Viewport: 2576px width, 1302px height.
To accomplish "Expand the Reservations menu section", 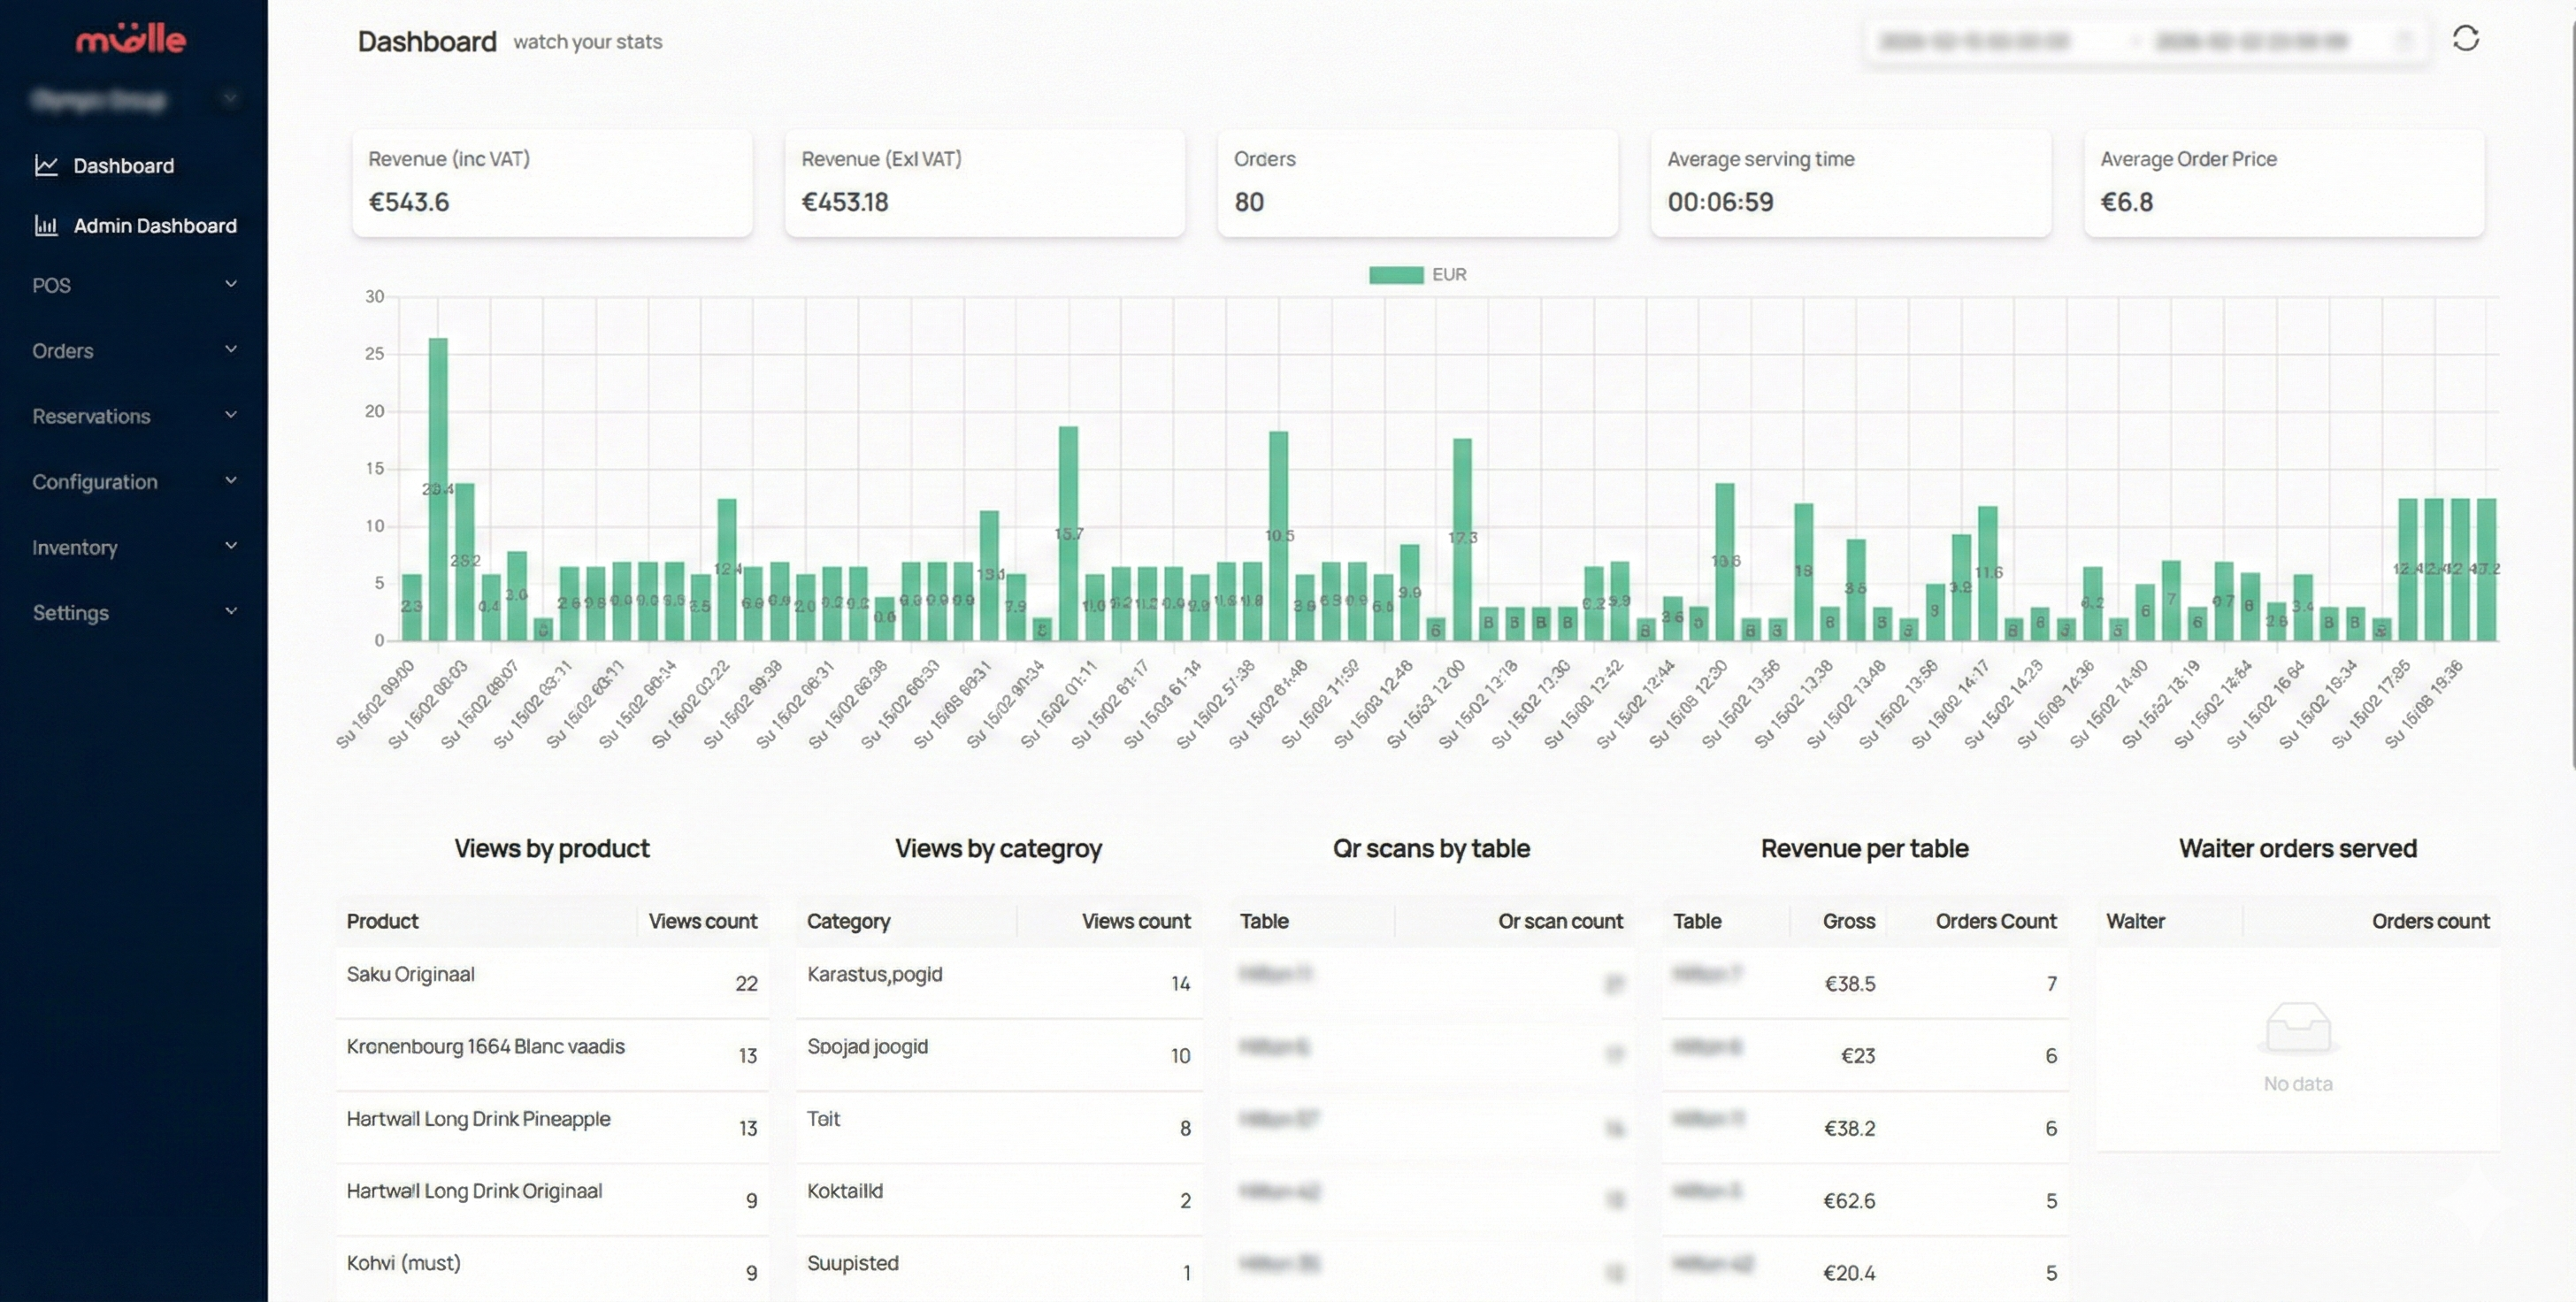I will click(230, 414).
